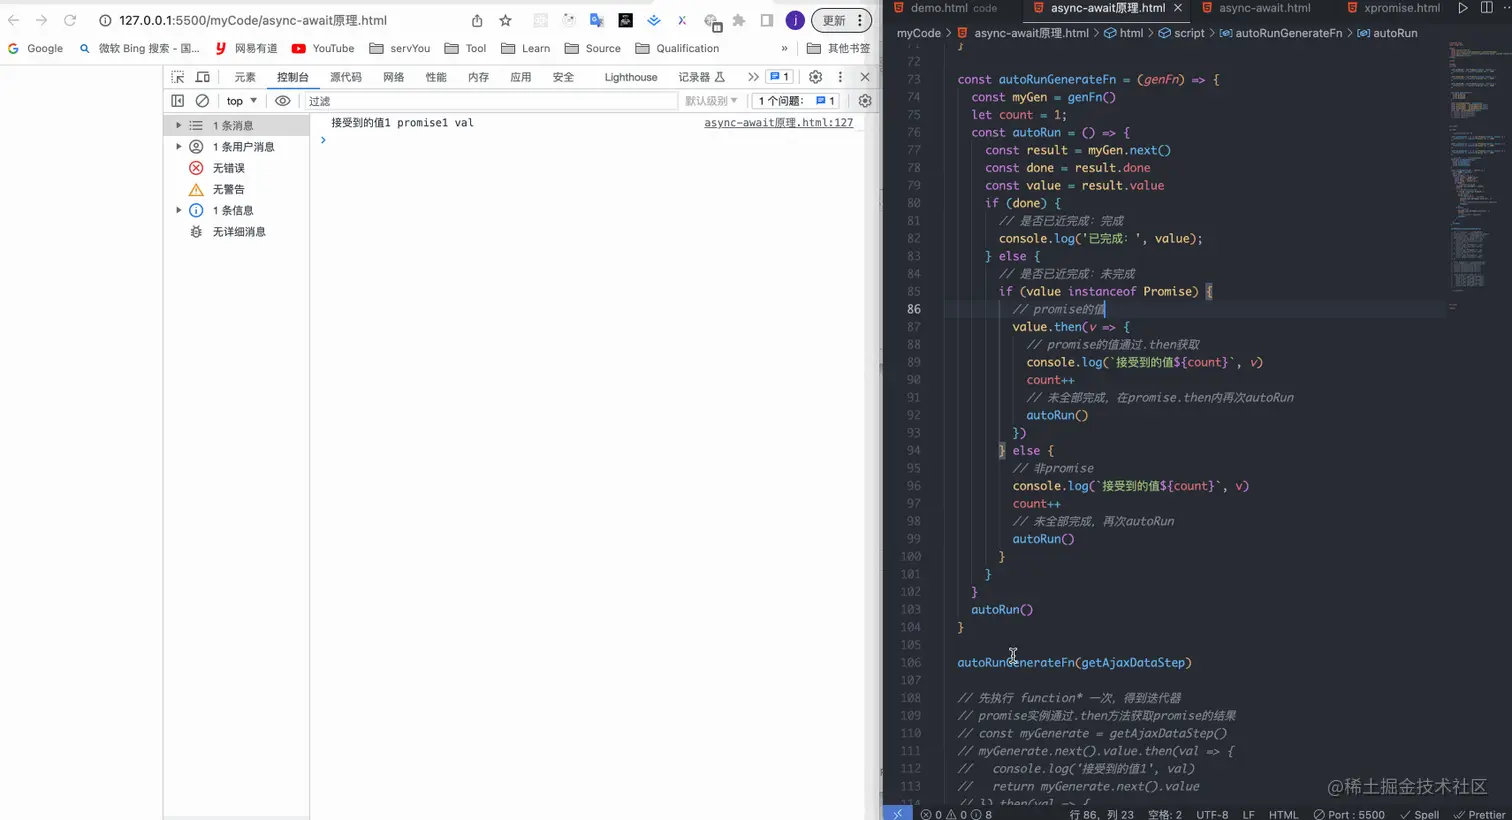Toggle the browser side panel icon
This screenshot has width=1512, height=820.
coord(767,20)
